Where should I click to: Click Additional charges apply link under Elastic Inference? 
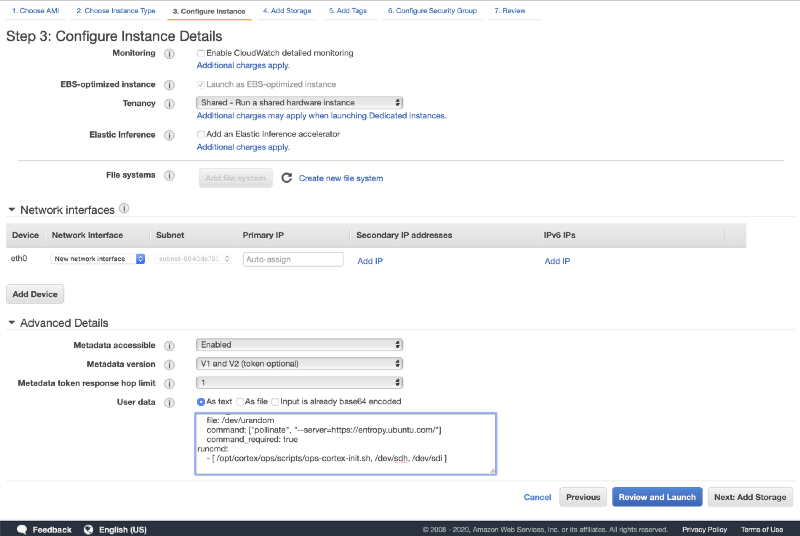pyautogui.click(x=243, y=147)
